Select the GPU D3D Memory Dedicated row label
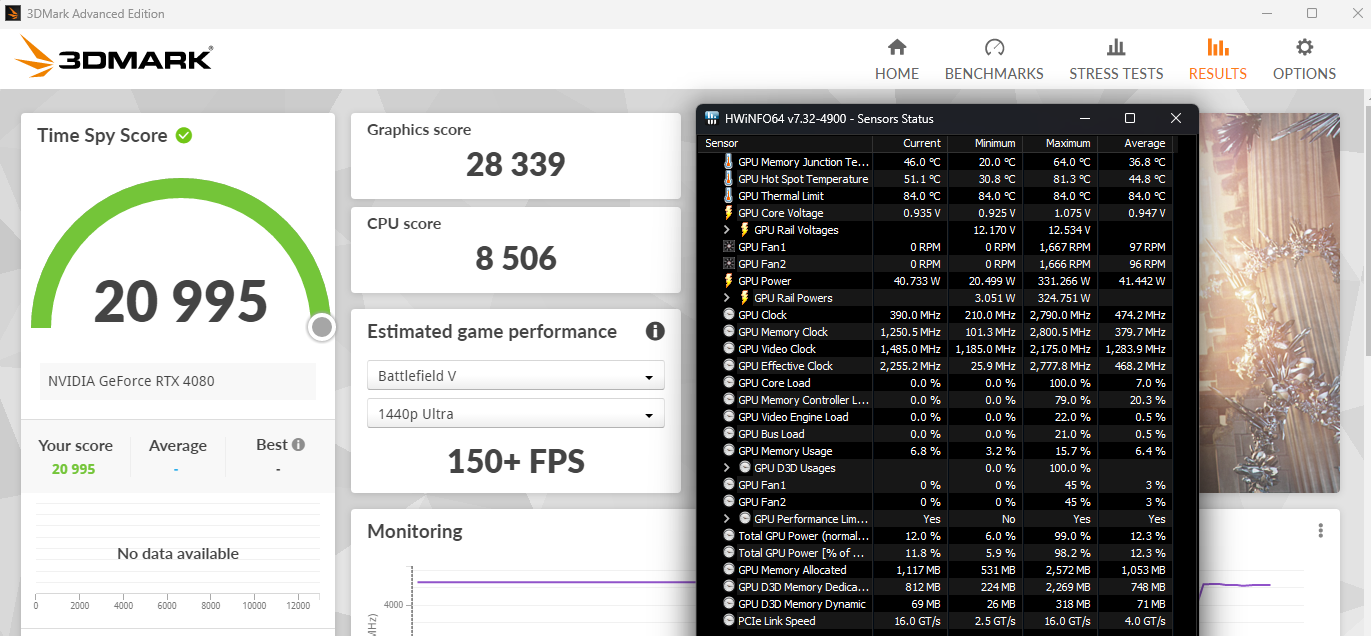 click(x=804, y=587)
